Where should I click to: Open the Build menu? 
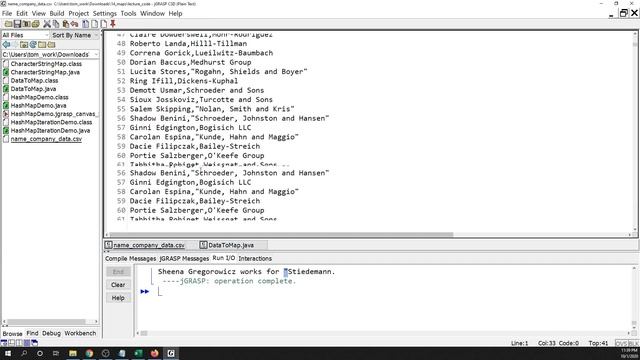pyautogui.click(x=57, y=13)
